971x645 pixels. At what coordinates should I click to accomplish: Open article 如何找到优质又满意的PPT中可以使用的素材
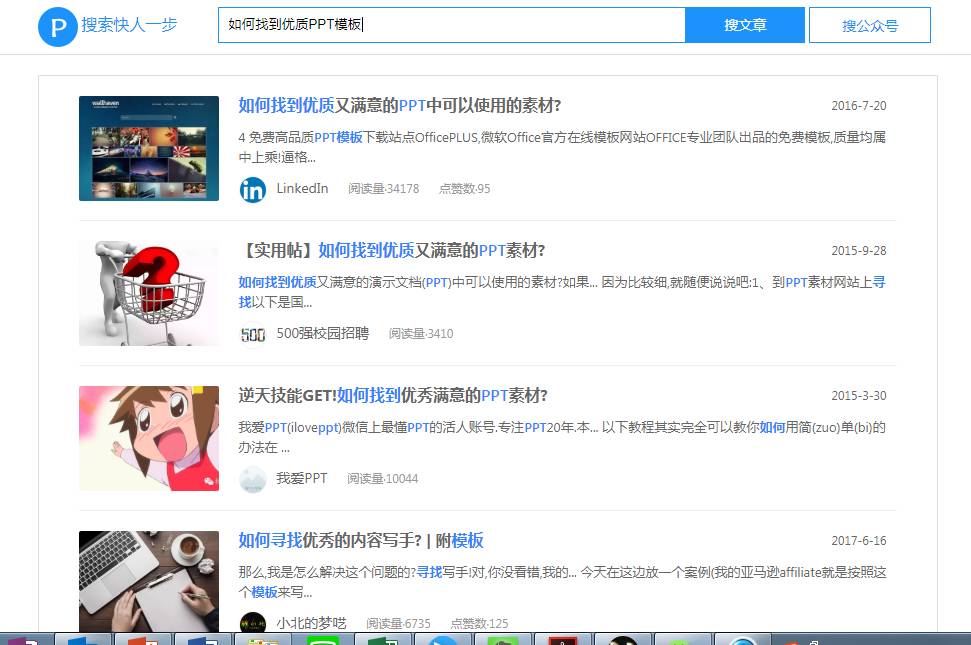[x=400, y=106]
